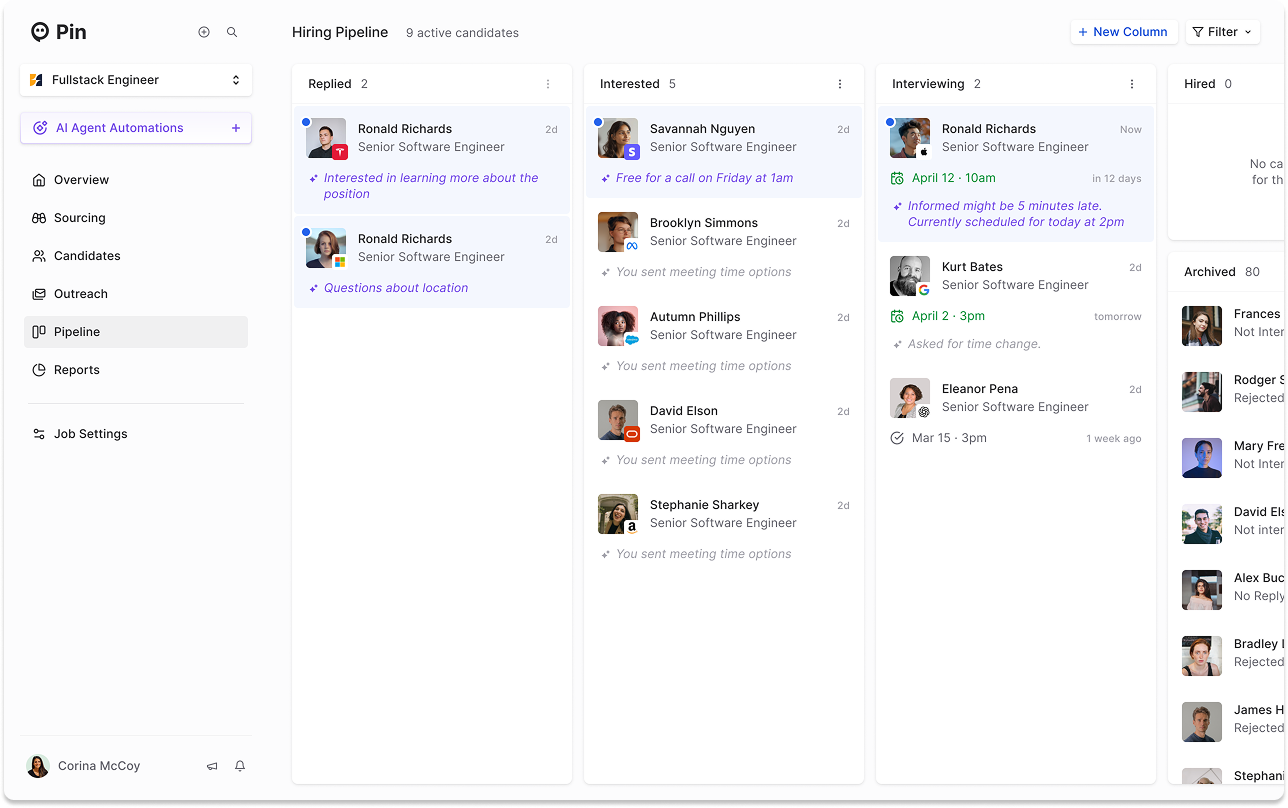Open the Filter dropdown

pos(1222,32)
